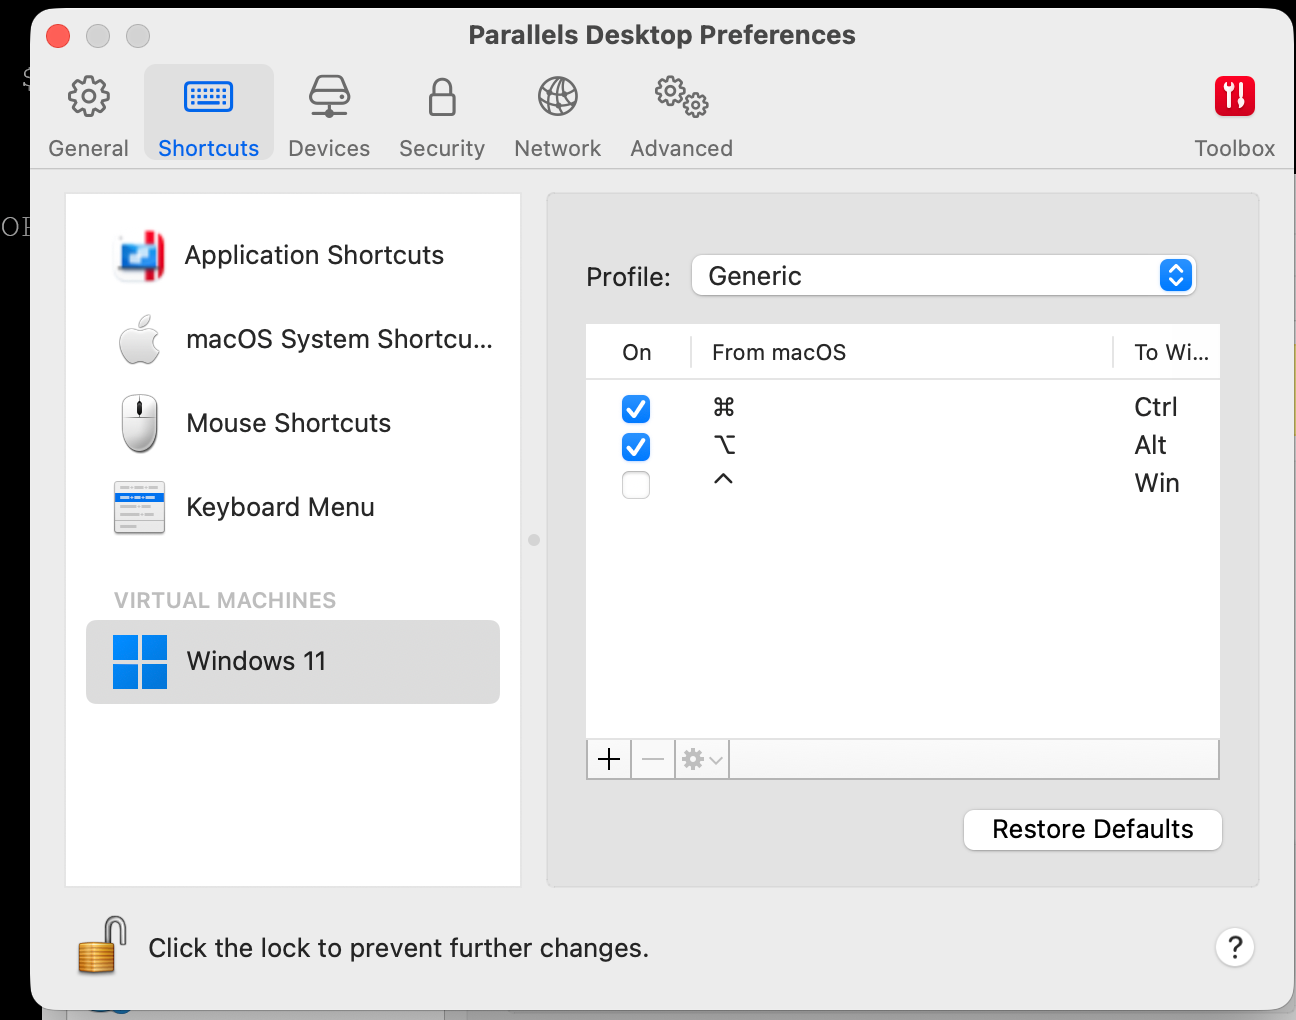Select the Win cell in the table

click(1157, 484)
